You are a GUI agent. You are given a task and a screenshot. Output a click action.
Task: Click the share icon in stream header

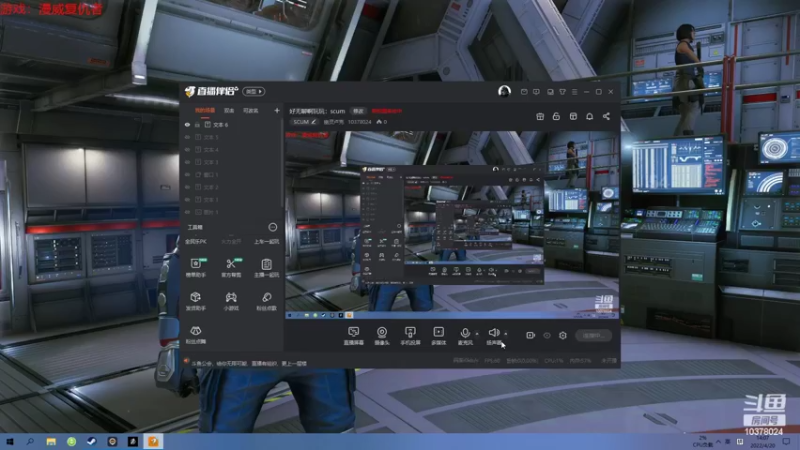point(606,116)
